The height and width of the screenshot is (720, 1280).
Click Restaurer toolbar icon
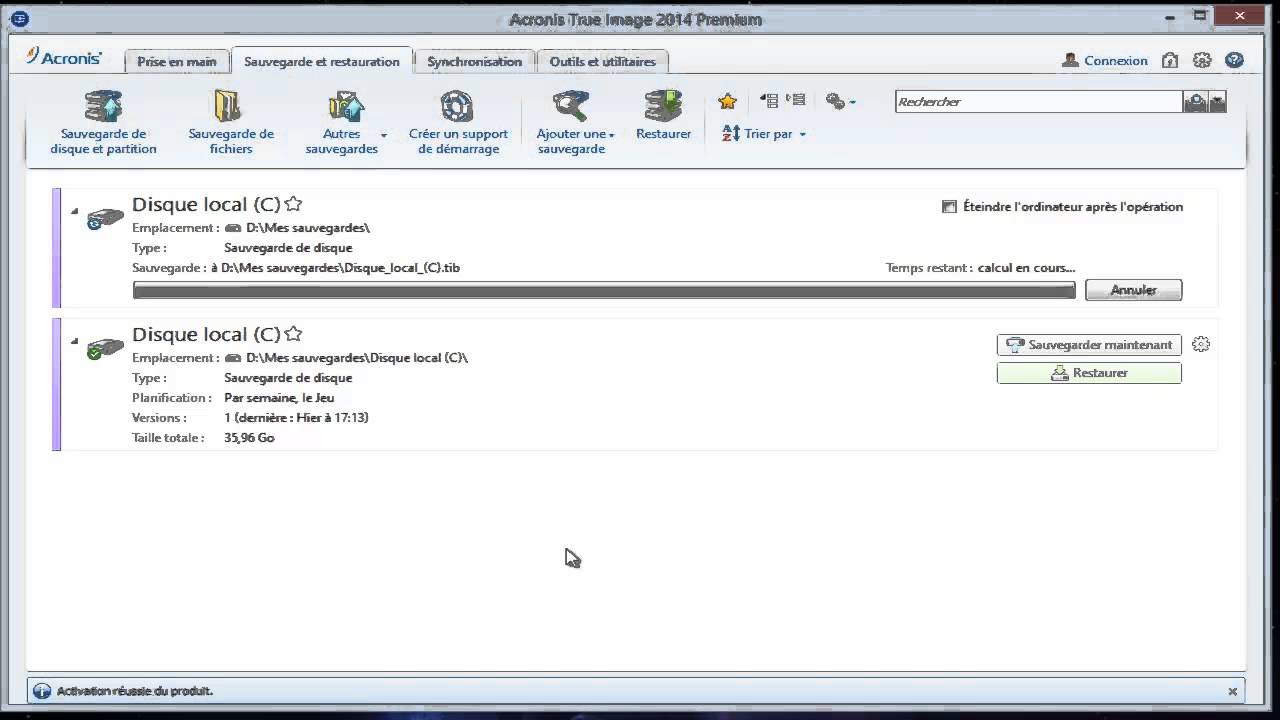click(663, 106)
